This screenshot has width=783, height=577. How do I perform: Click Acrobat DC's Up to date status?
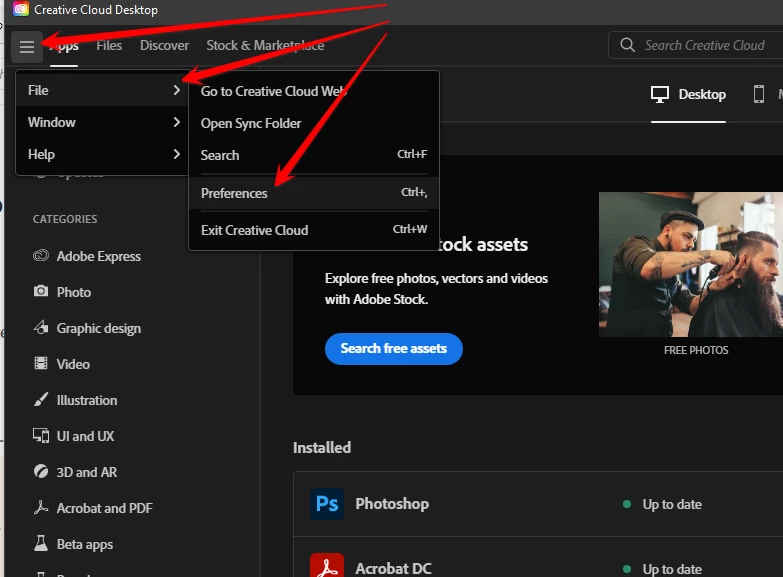(x=672, y=569)
